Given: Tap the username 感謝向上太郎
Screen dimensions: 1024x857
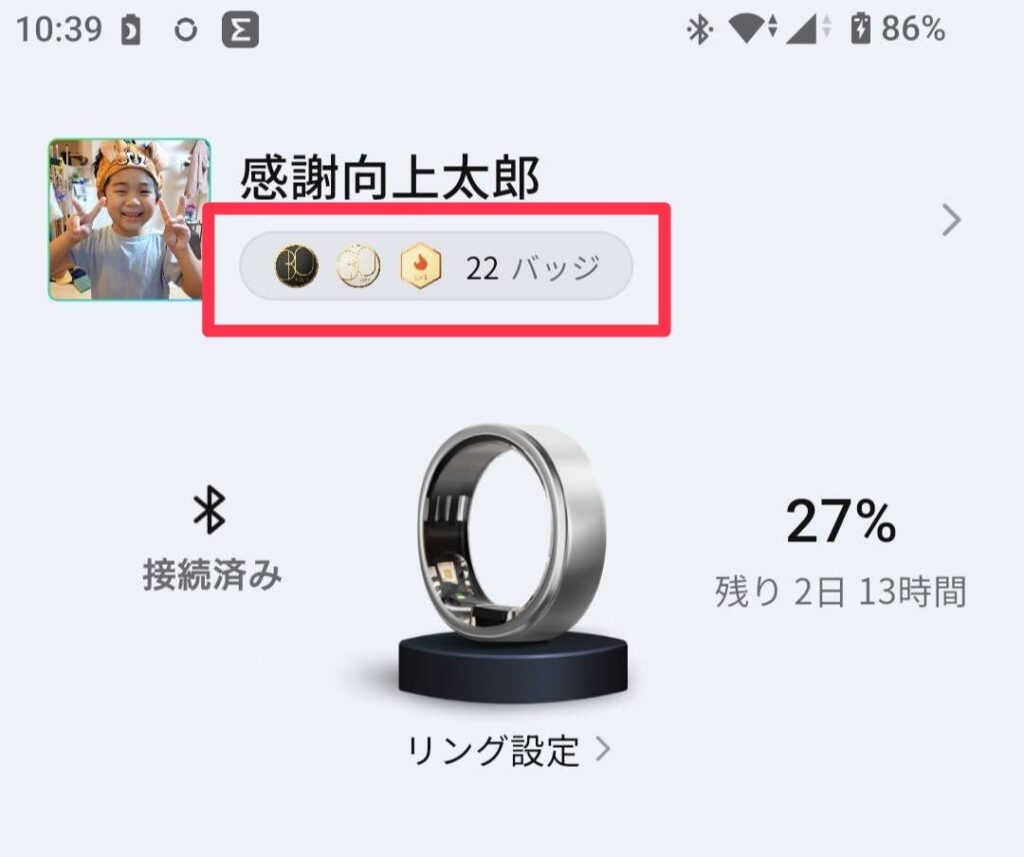Looking at the screenshot, I should (x=390, y=178).
